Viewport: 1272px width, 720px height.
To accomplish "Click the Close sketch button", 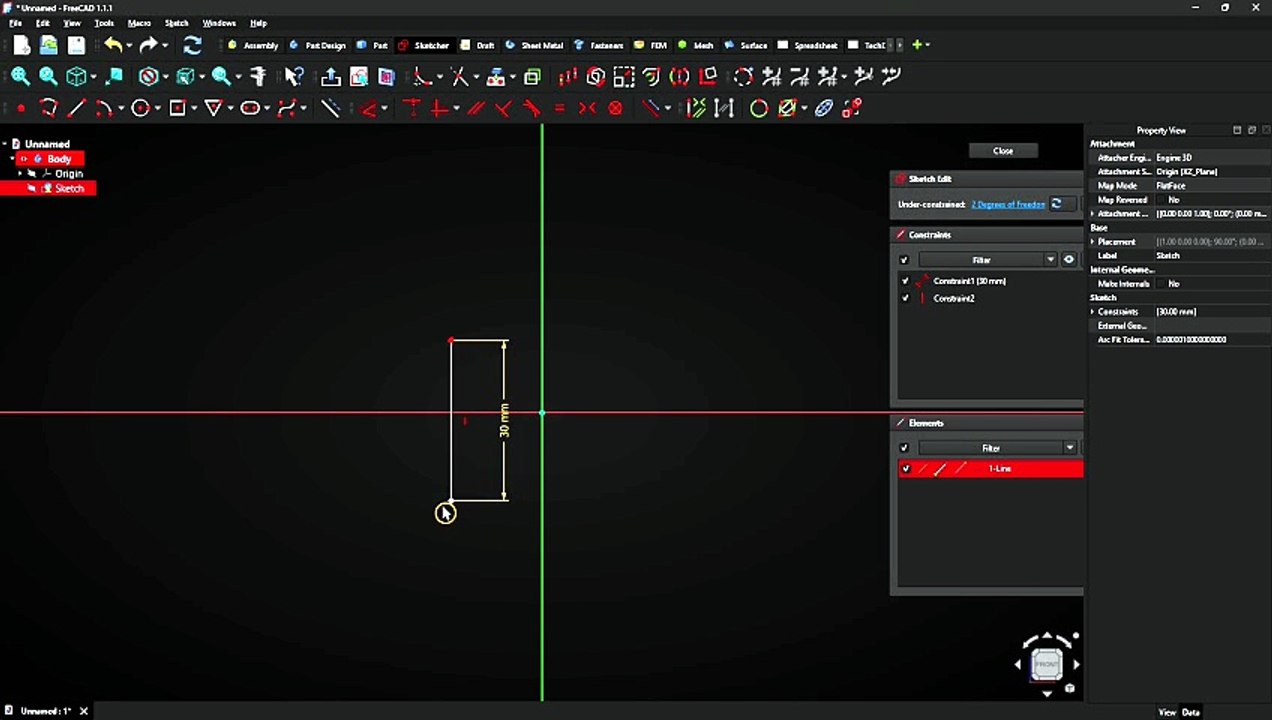I will pyautogui.click(x=1003, y=151).
